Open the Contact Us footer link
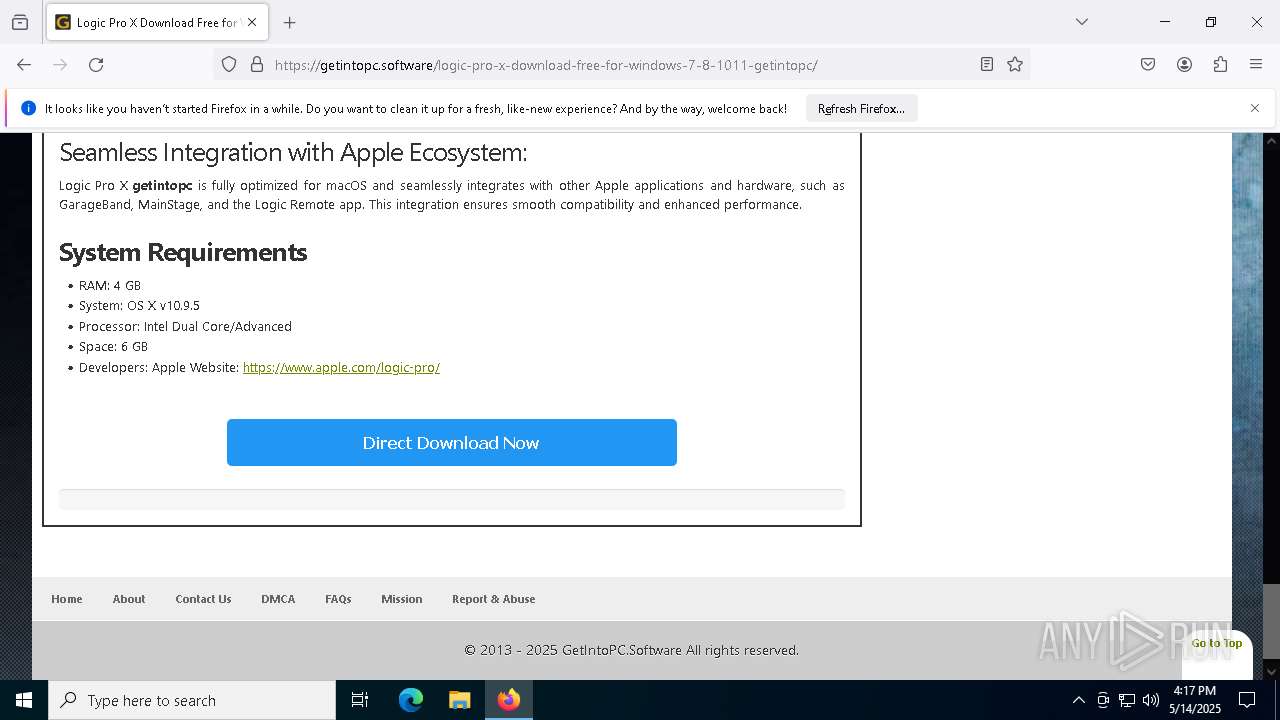This screenshot has height=720, width=1280. (x=203, y=599)
